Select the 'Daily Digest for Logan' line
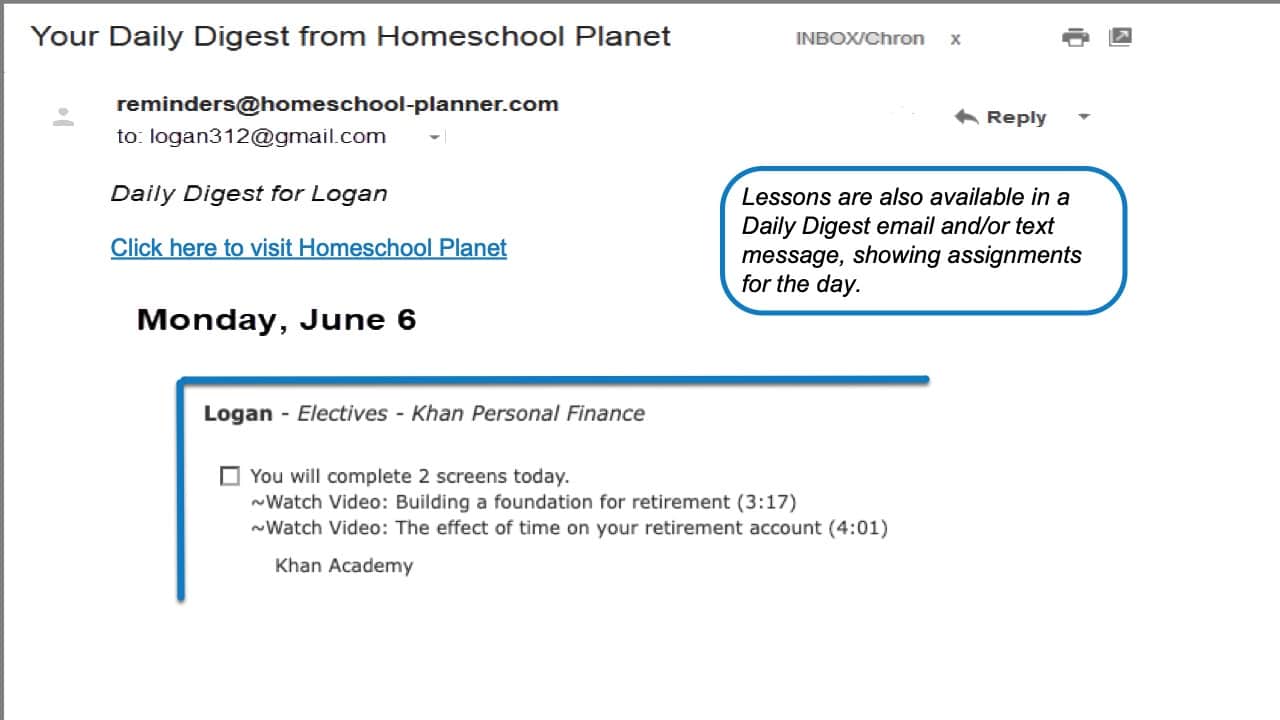1280x720 pixels. [249, 193]
